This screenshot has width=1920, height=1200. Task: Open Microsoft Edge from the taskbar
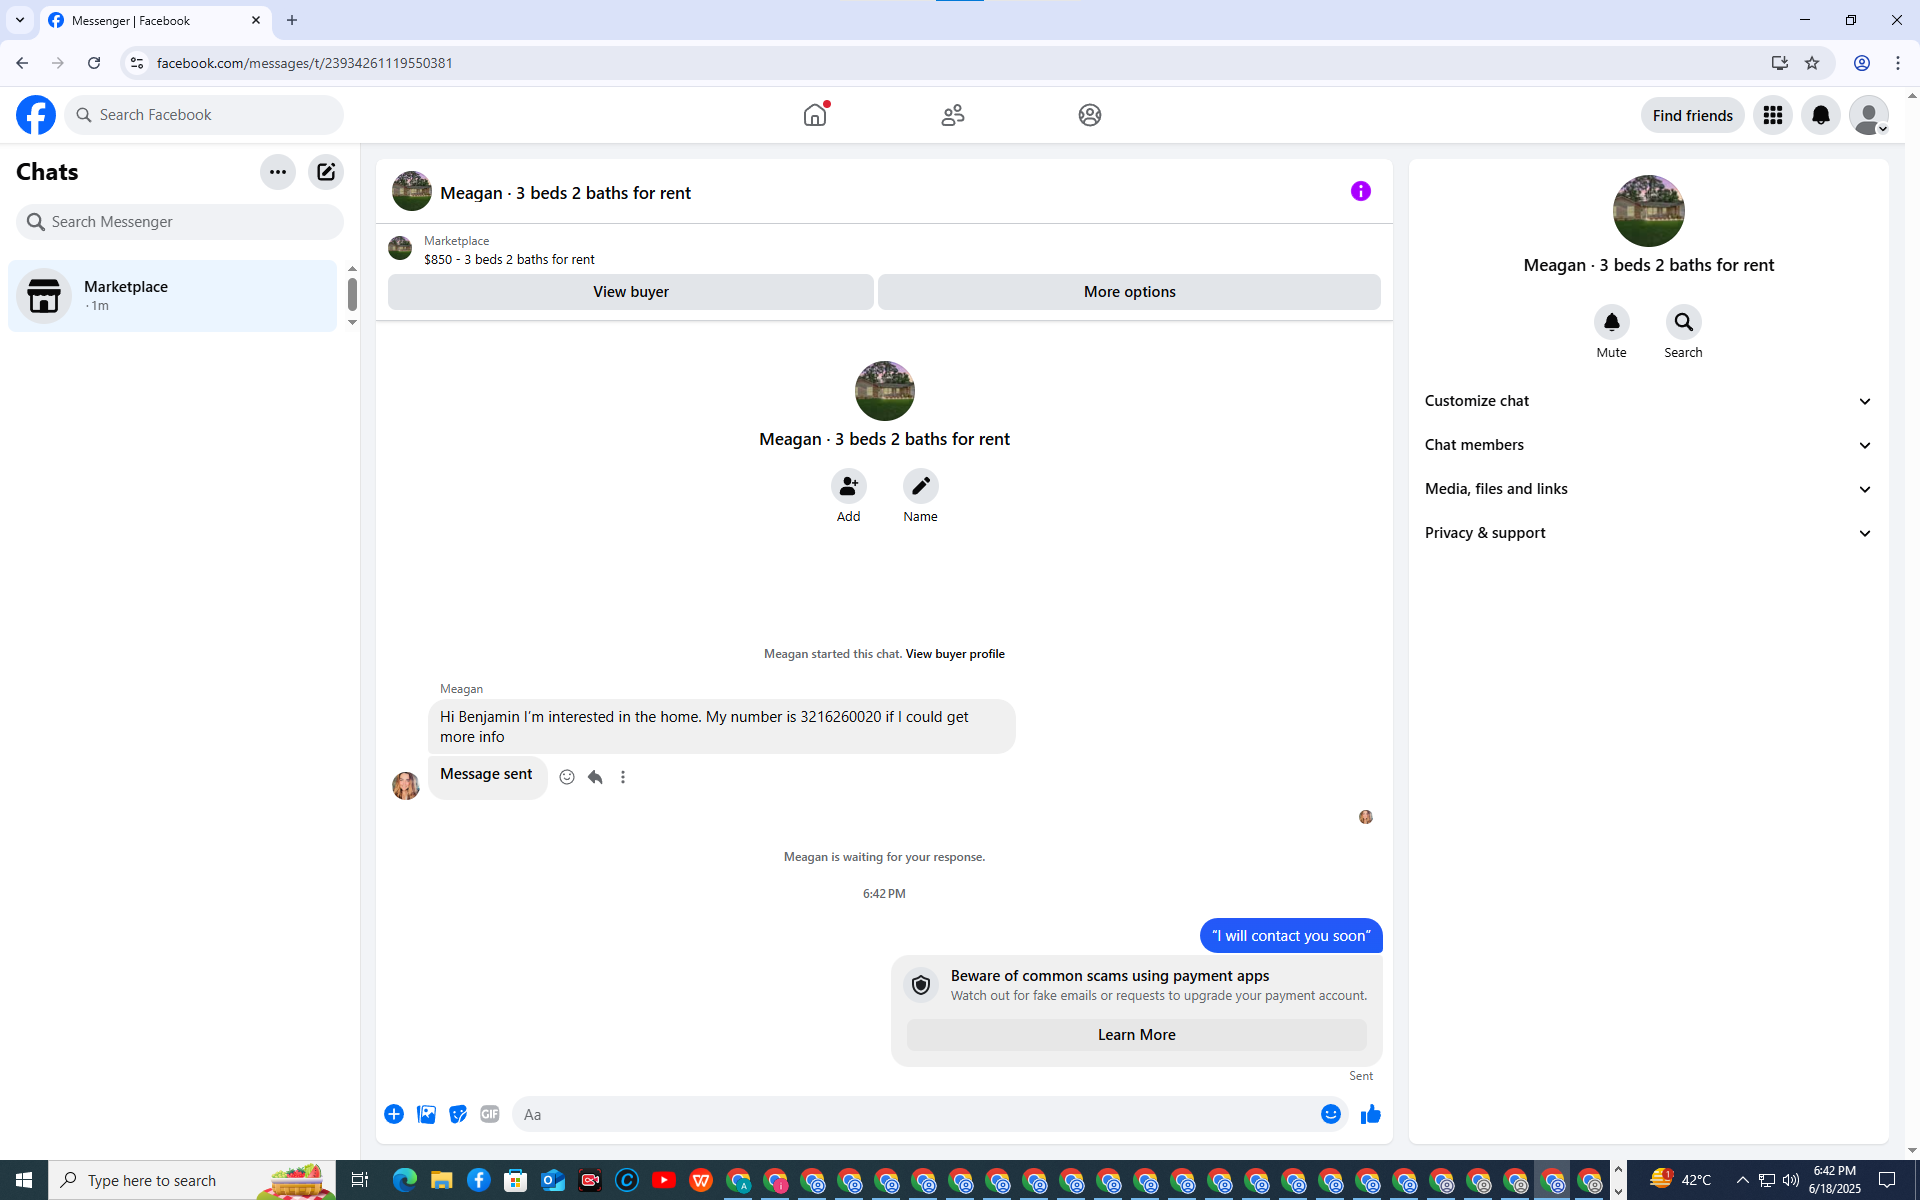click(405, 1180)
